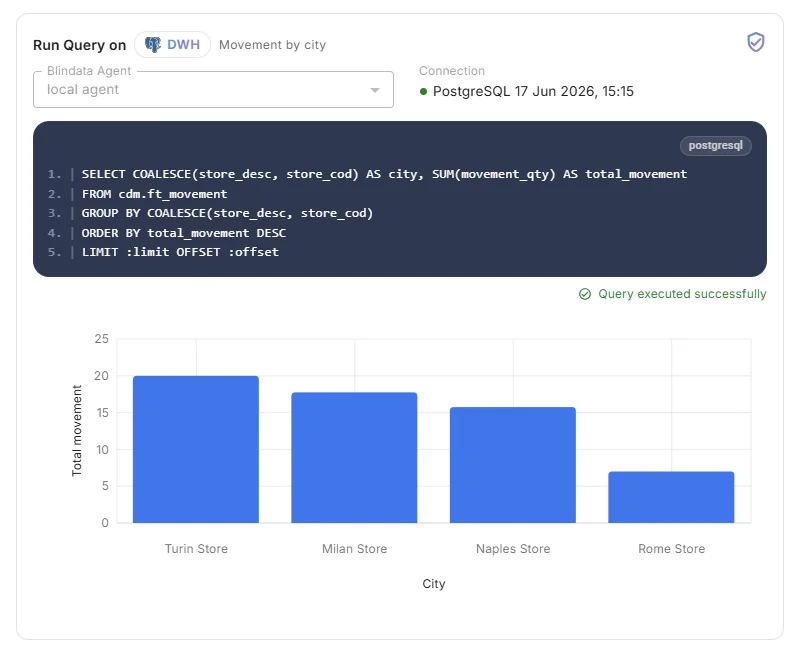Click the Rome Store axis label

(x=672, y=548)
